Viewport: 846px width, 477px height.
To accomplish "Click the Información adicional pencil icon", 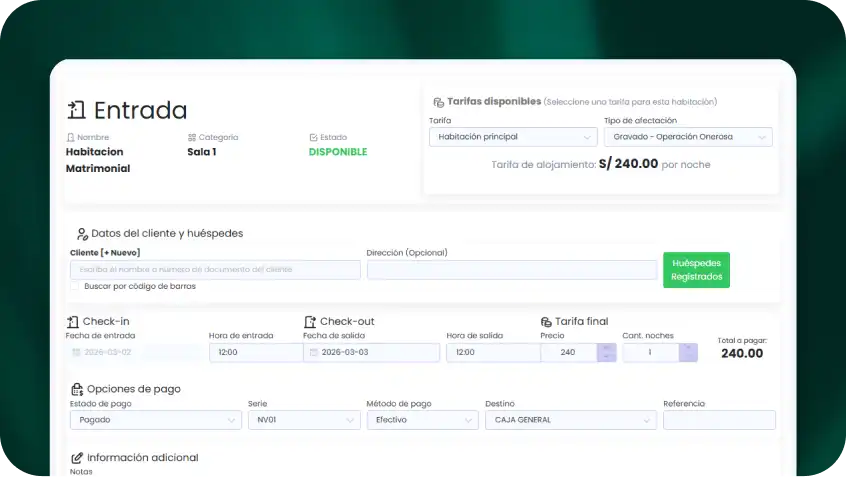I will click(x=77, y=458).
